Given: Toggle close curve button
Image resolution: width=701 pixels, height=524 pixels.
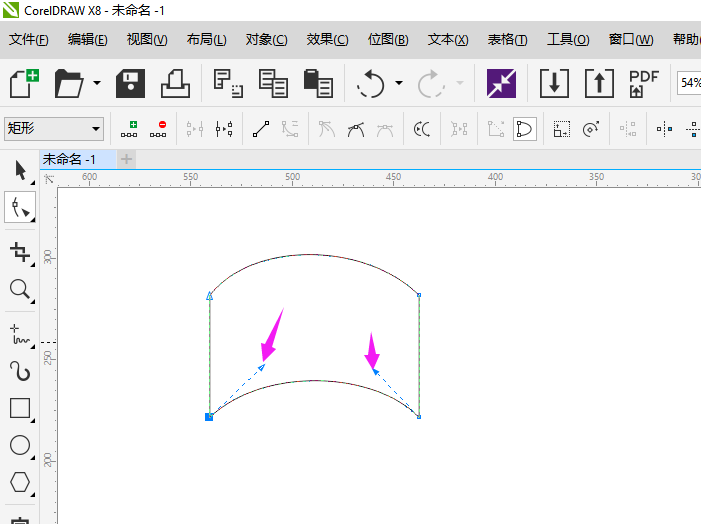Looking at the screenshot, I should click(x=524, y=129).
